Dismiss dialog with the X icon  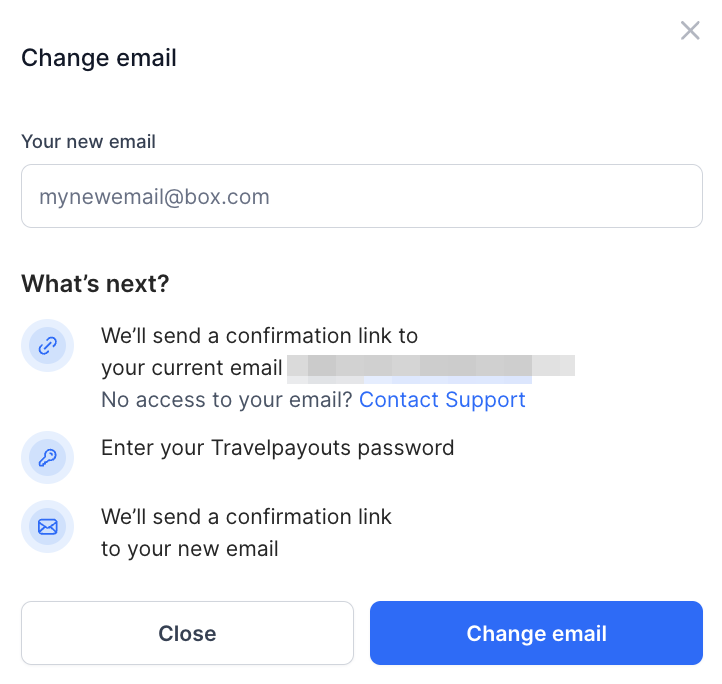(690, 31)
